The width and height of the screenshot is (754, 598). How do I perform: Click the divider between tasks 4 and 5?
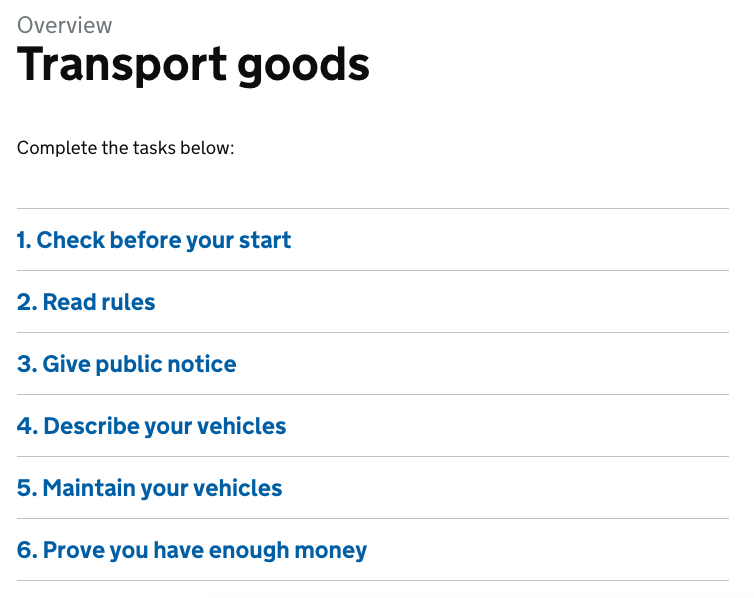[x=373, y=457]
